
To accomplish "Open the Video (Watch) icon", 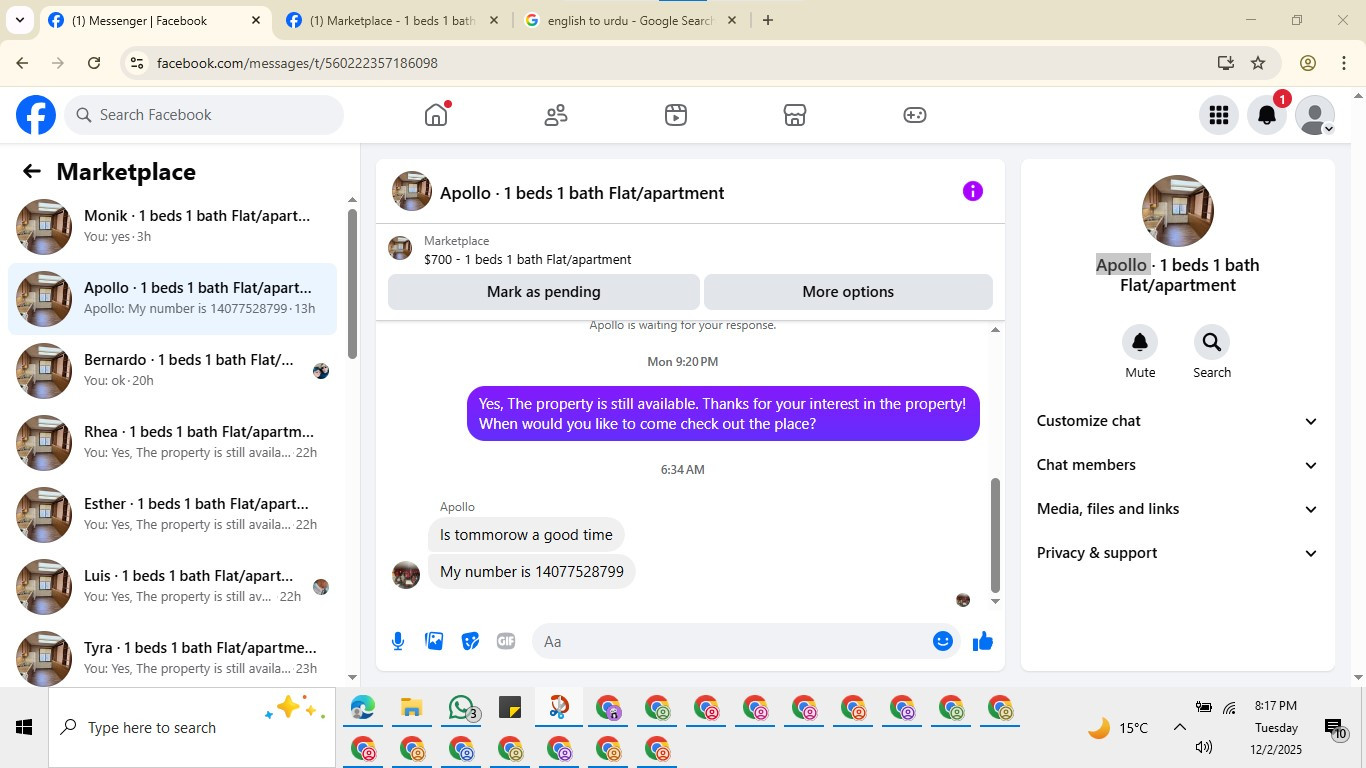I will click(x=676, y=115).
